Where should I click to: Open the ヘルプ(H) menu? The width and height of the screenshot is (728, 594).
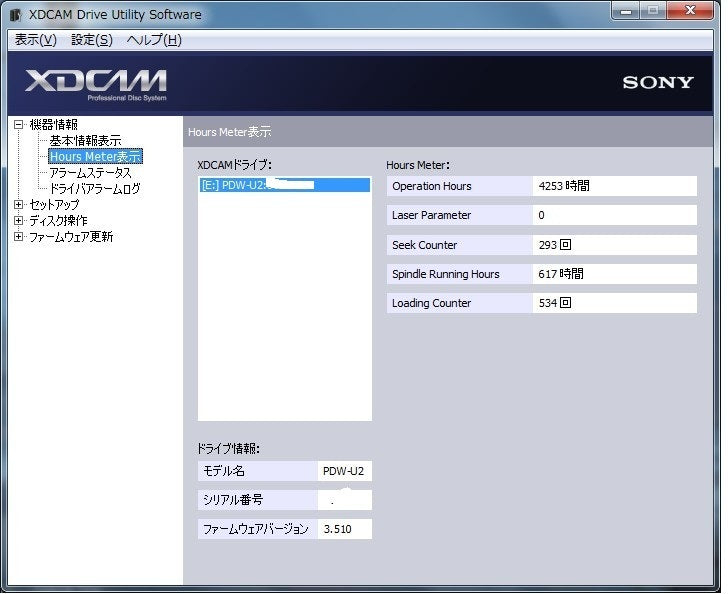point(154,40)
